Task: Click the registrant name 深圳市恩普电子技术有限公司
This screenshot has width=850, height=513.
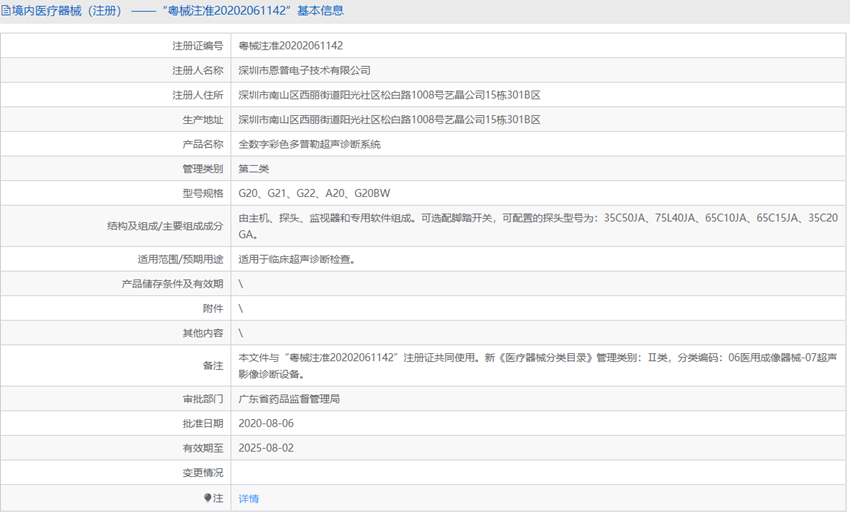Action: 304,71
